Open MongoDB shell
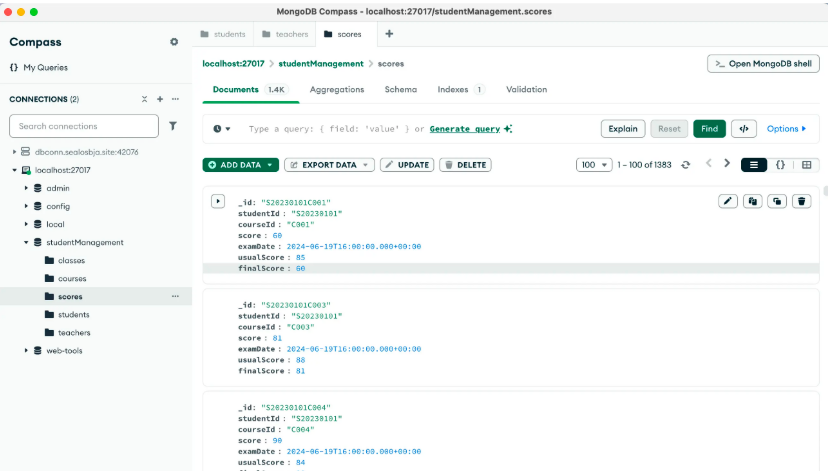The image size is (828, 471). point(763,64)
